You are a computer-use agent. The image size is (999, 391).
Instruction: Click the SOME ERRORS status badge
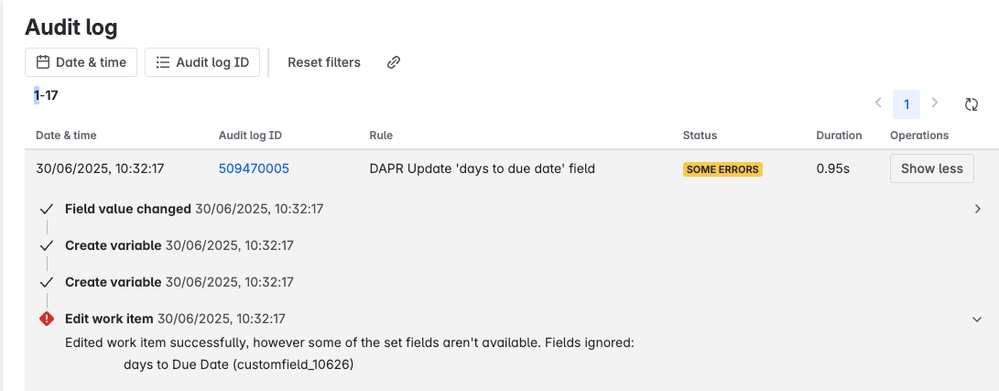point(722,169)
